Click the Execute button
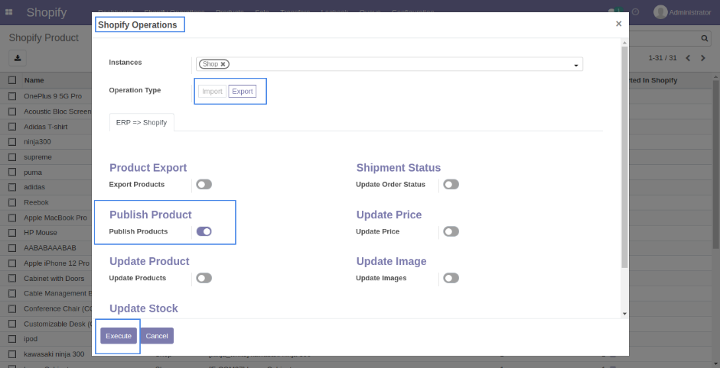Image resolution: width=720 pixels, height=368 pixels. (x=118, y=336)
